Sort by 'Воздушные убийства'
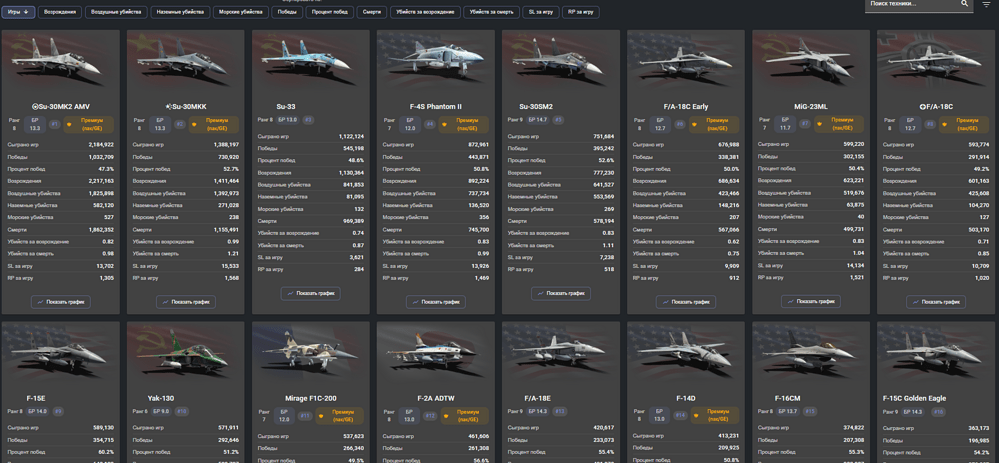The height and width of the screenshot is (463, 999). (x=117, y=12)
